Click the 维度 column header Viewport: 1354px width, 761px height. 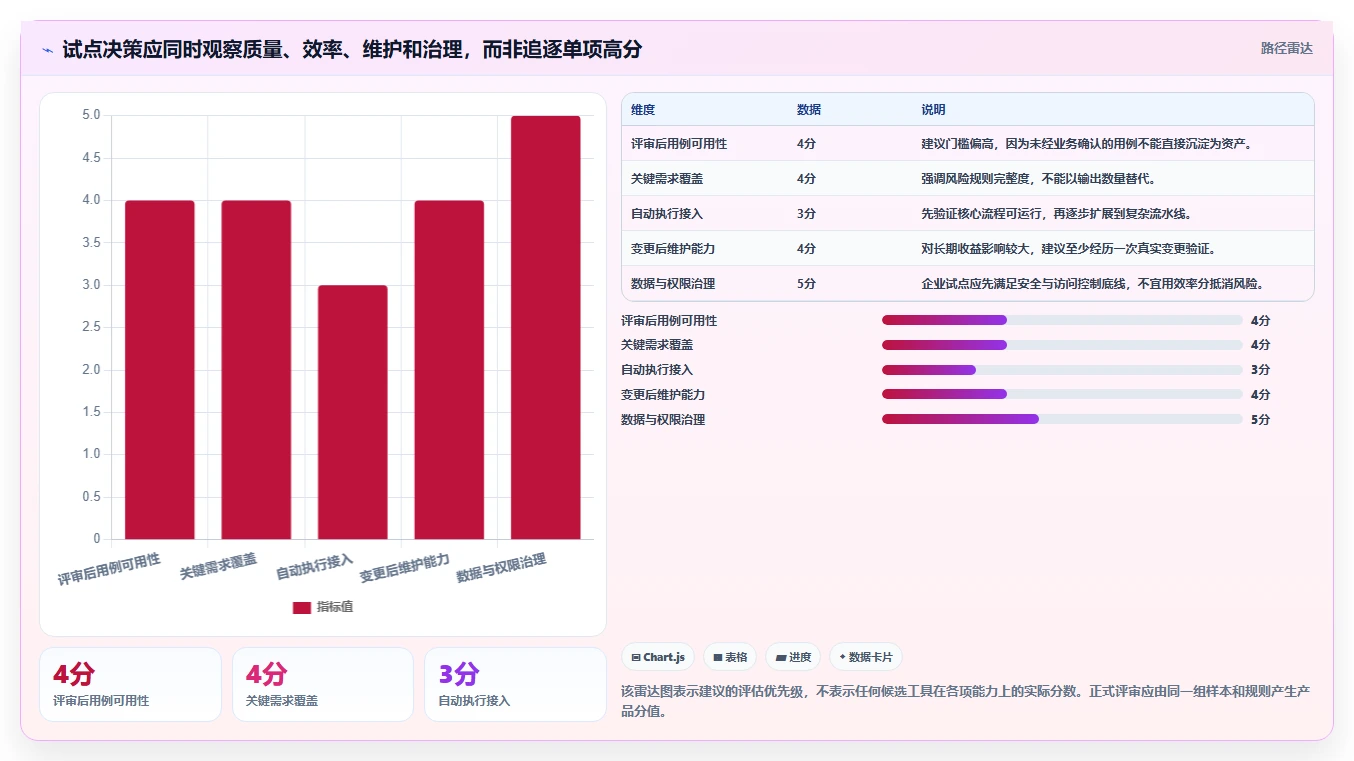point(643,110)
